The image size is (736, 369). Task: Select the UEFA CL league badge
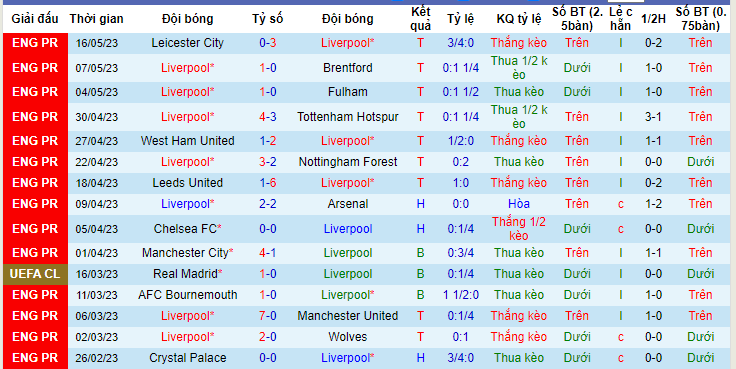pyautogui.click(x=35, y=274)
